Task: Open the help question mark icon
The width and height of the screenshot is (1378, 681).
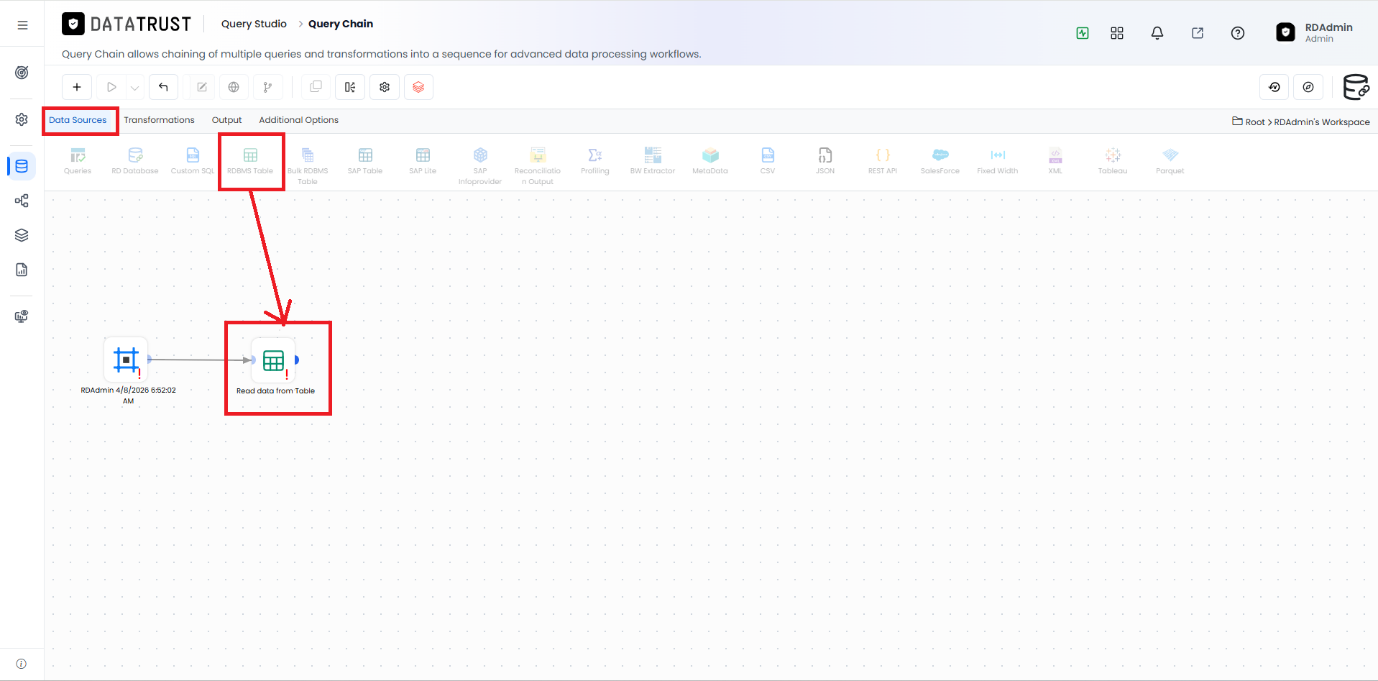Action: pyautogui.click(x=1238, y=33)
